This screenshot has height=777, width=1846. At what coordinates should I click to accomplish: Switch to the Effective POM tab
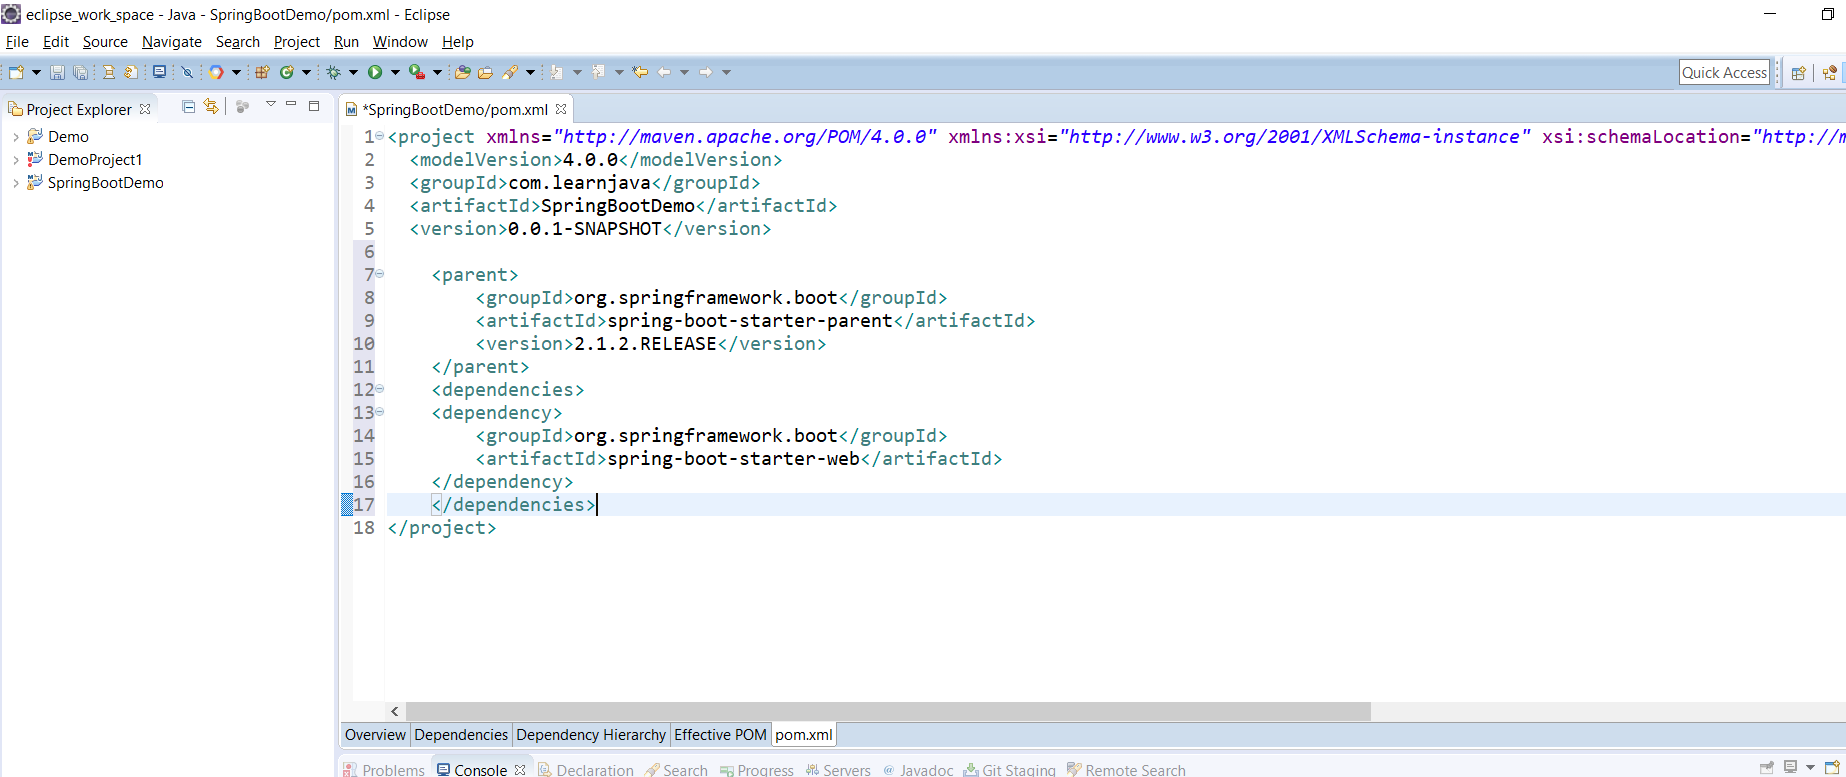720,735
